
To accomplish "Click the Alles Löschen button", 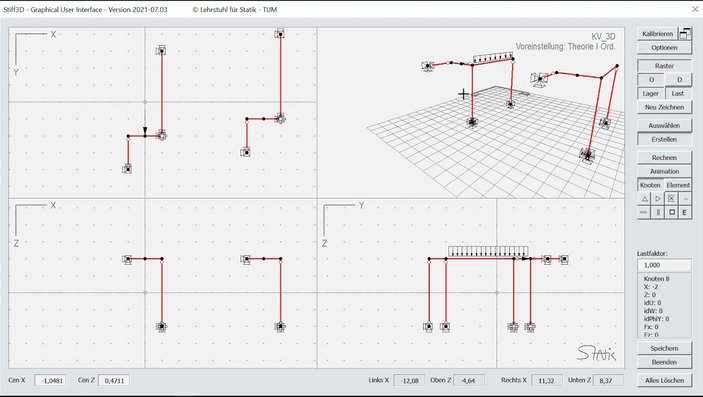I will click(x=664, y=380).
